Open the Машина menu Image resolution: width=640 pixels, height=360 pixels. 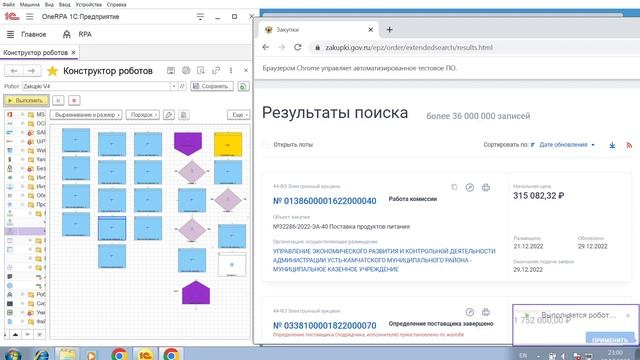(x=30, y=4)
